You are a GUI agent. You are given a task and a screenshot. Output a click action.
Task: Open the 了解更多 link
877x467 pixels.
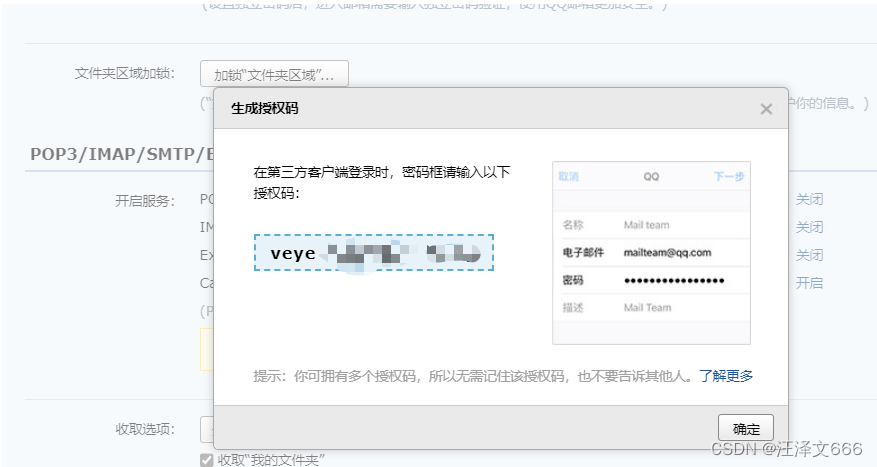[726, 376]
